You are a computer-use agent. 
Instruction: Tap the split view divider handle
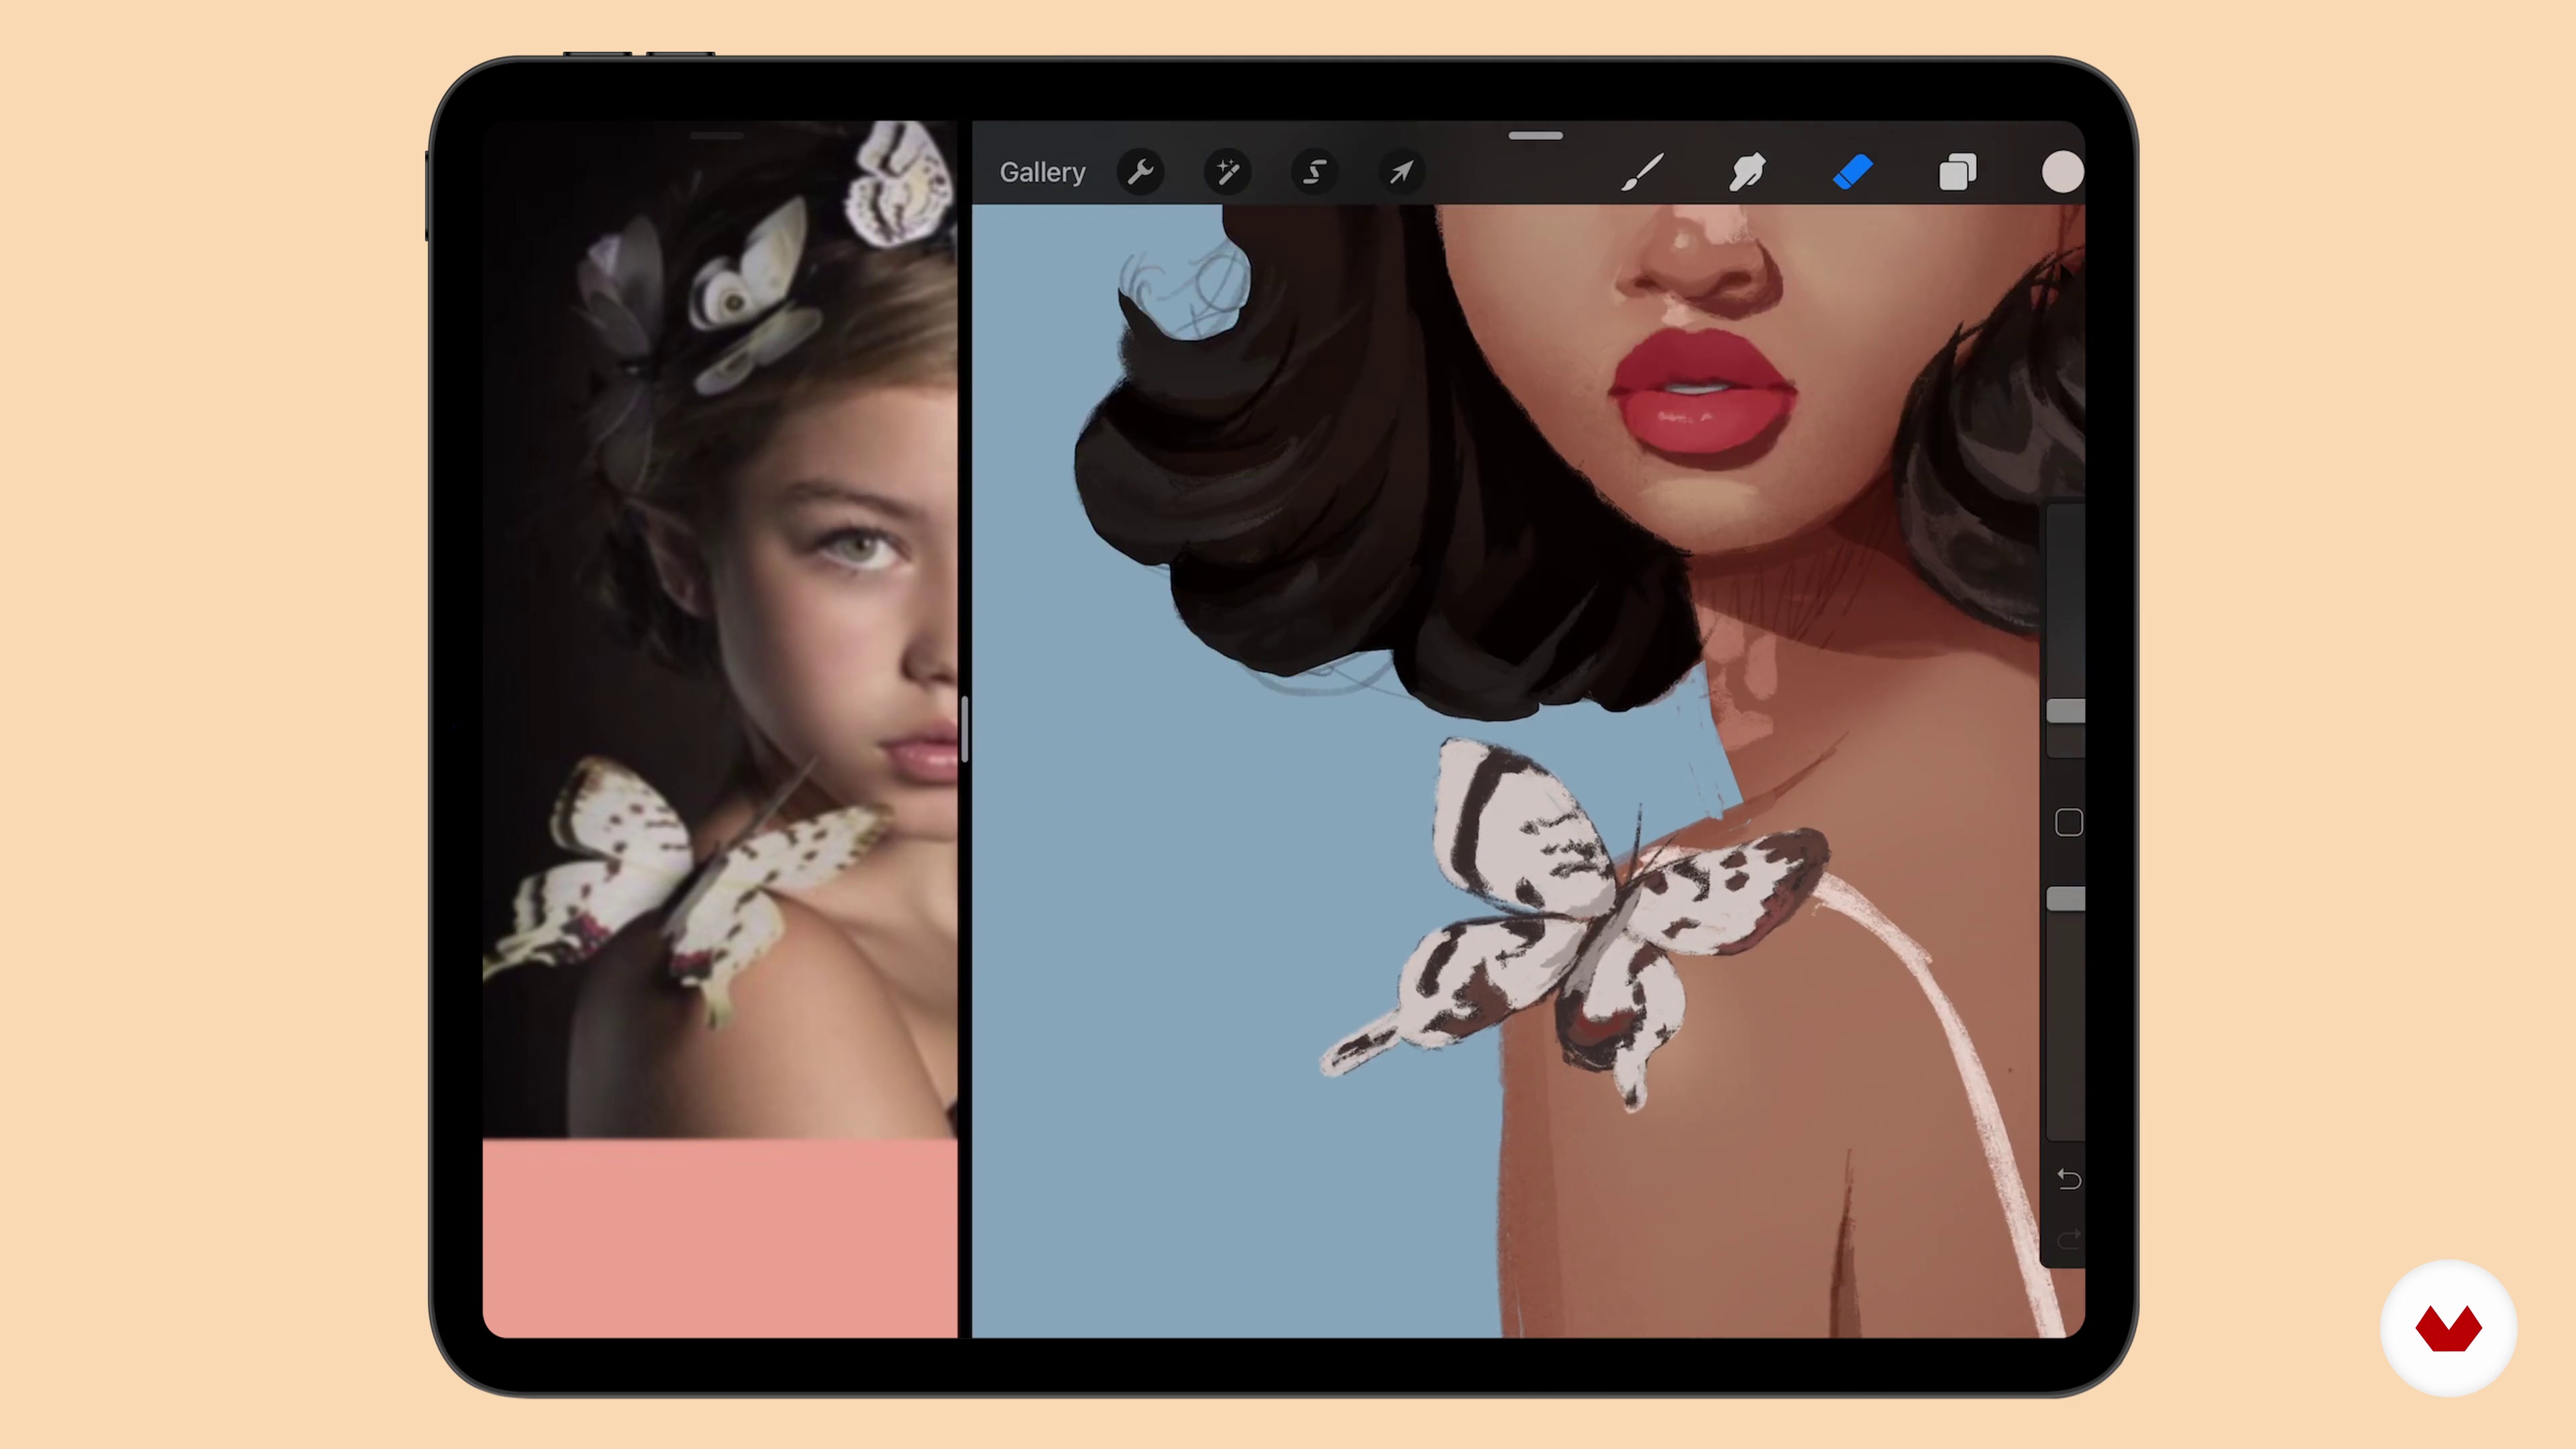pos(964,730)
